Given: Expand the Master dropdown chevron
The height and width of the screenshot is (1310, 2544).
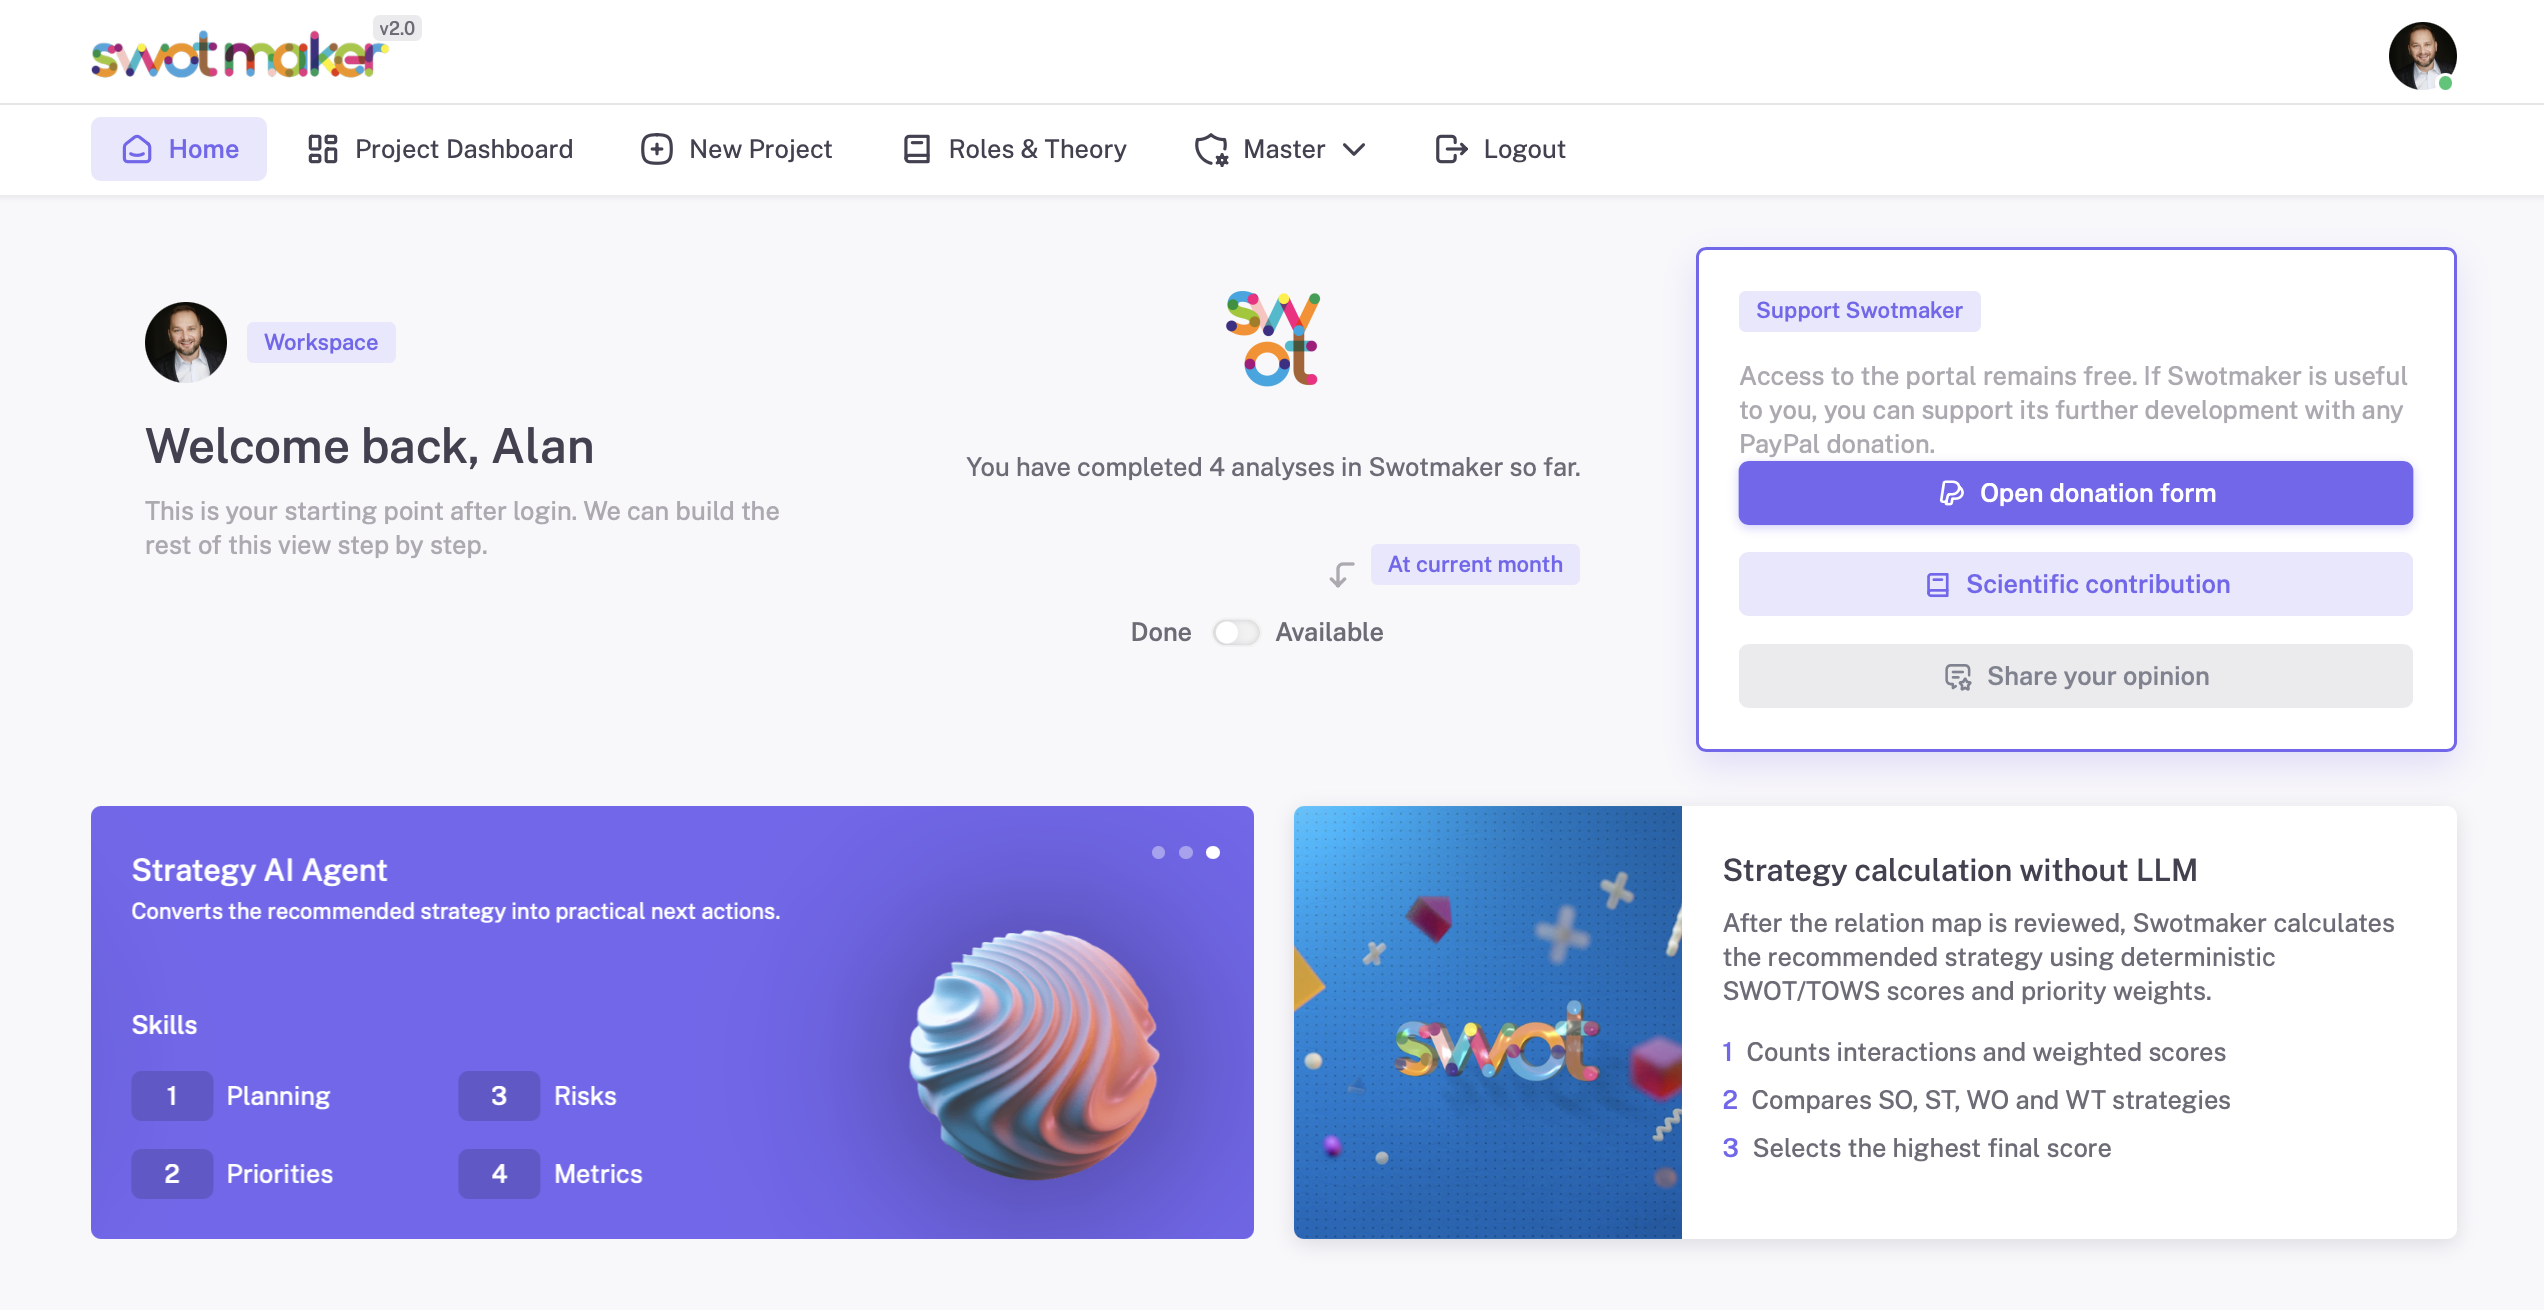Looking at the screenshot, I should [1354, 149].
